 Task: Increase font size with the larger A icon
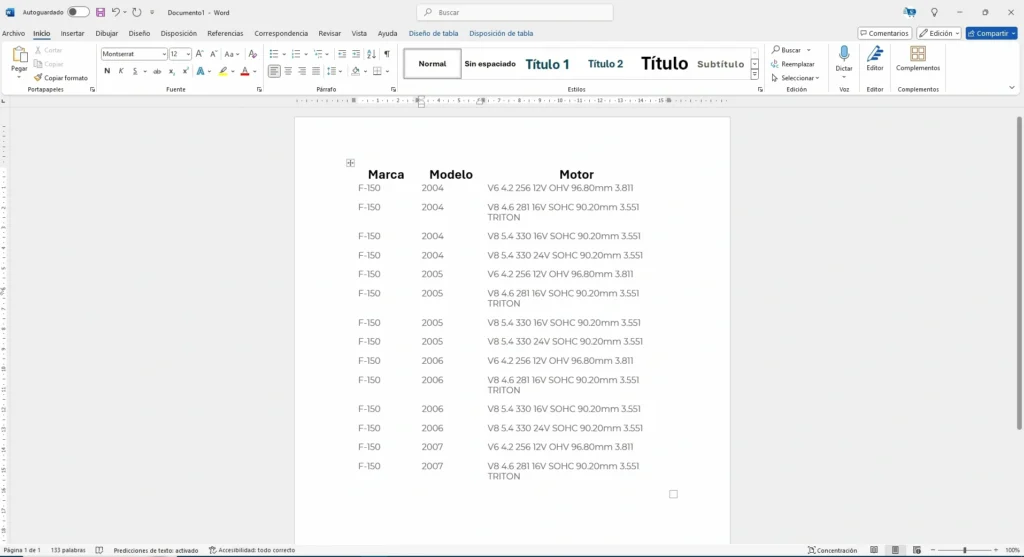pos(199,54)
